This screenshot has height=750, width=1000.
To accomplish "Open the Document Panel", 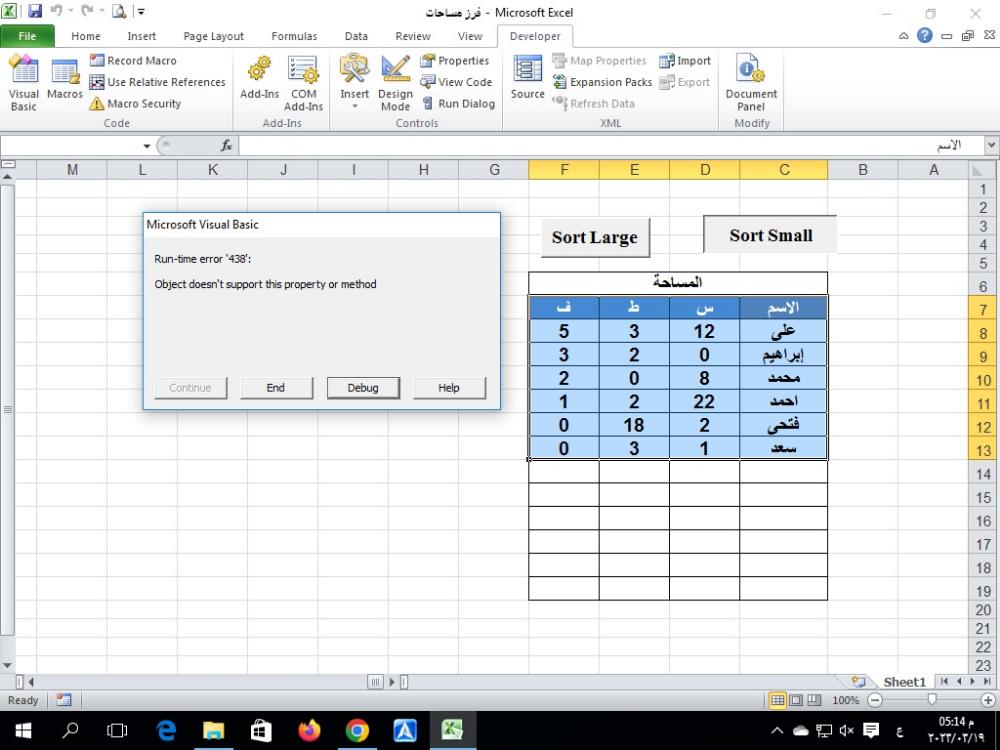I will click(751, 84).
